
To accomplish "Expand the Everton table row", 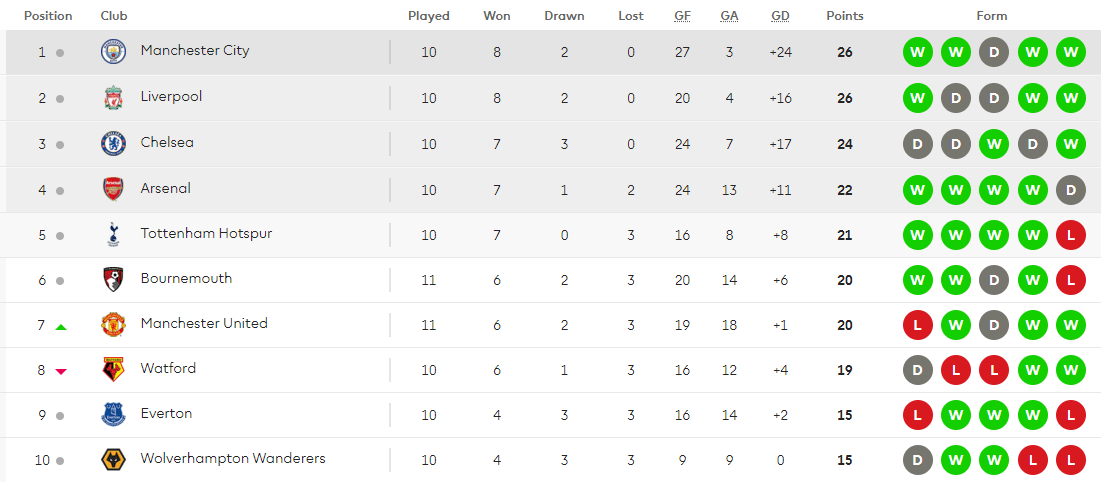I will (550, 414).
